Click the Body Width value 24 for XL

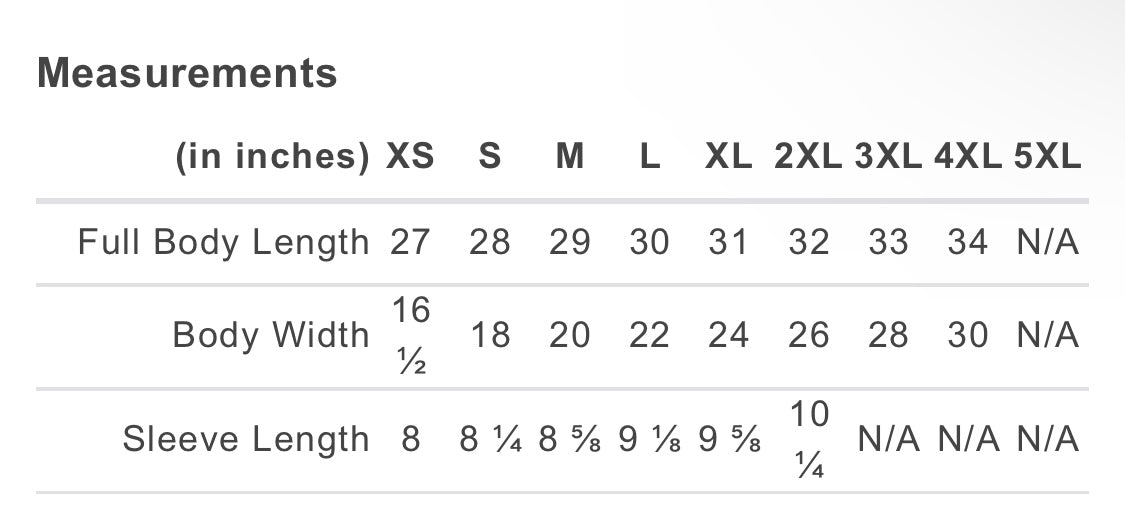728,335
